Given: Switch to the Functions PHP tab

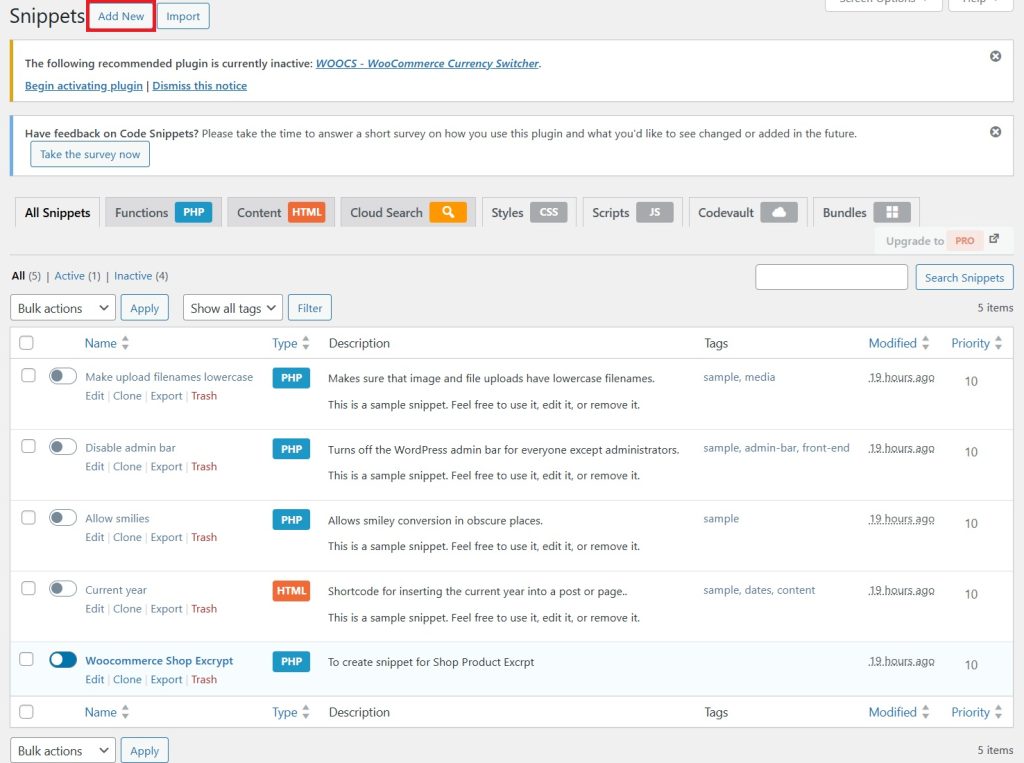Looking at the screenshot, I should coord(162,212).
